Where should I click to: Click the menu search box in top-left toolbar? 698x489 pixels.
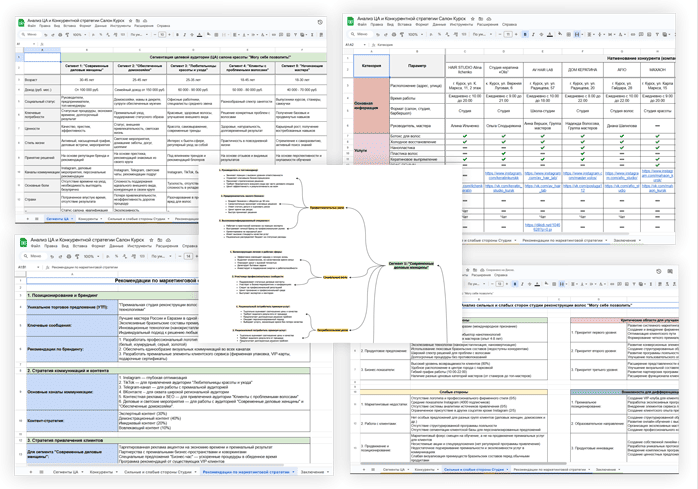[x=29, y=35]
